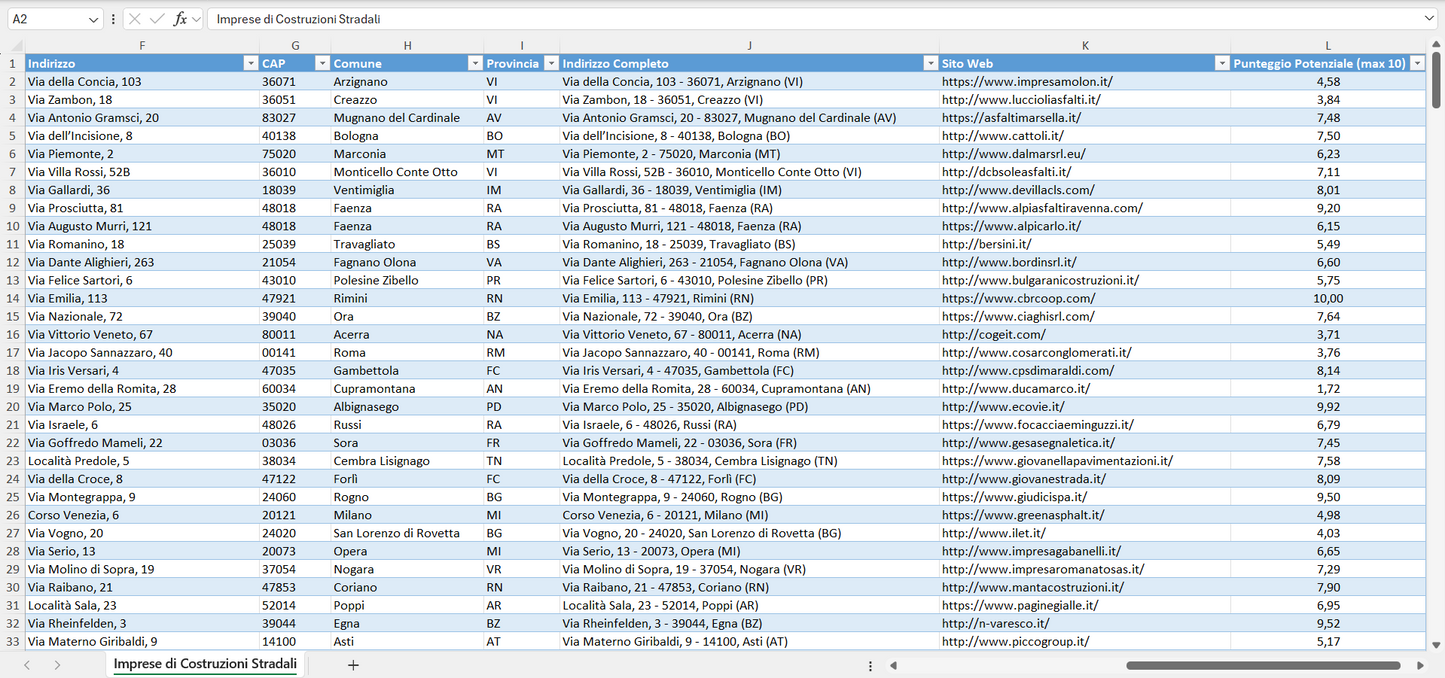
Task: Click the Enter checkmark icon in formula bar
Action: pyautogui.click(x=157, y=19)
